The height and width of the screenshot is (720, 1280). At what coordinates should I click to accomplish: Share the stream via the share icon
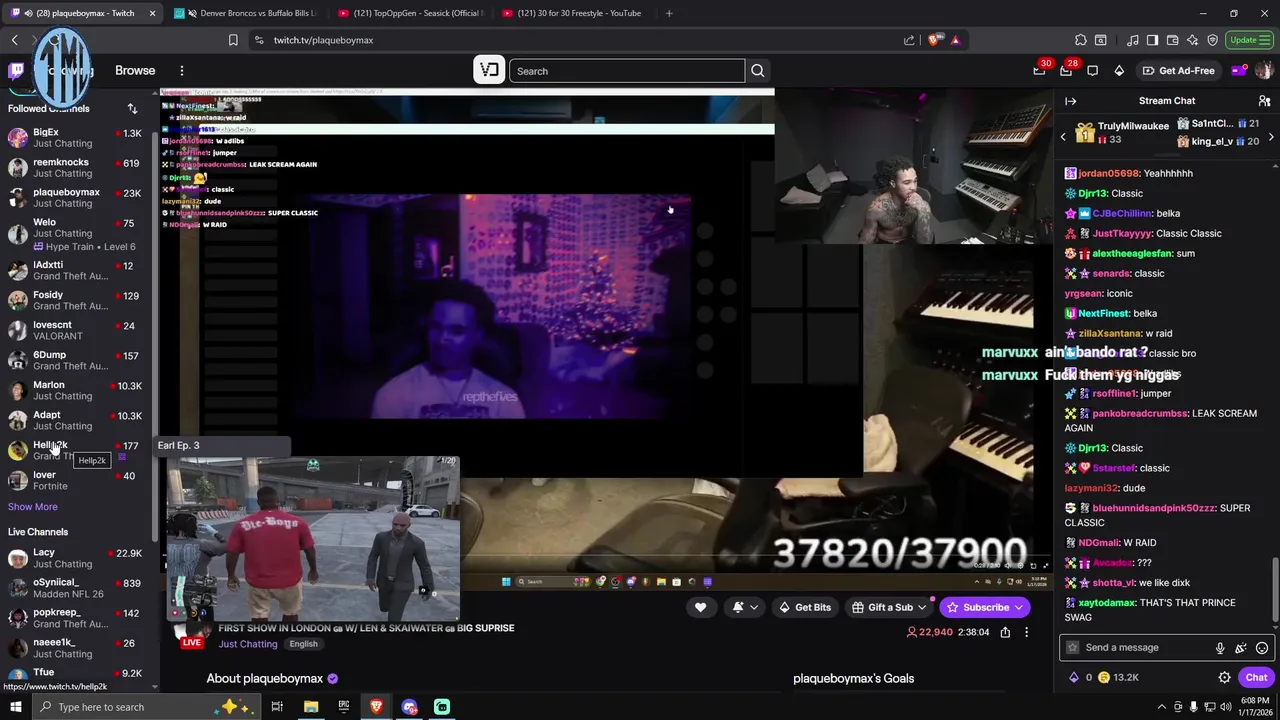pyautogui.click(x=1005, y=632)
